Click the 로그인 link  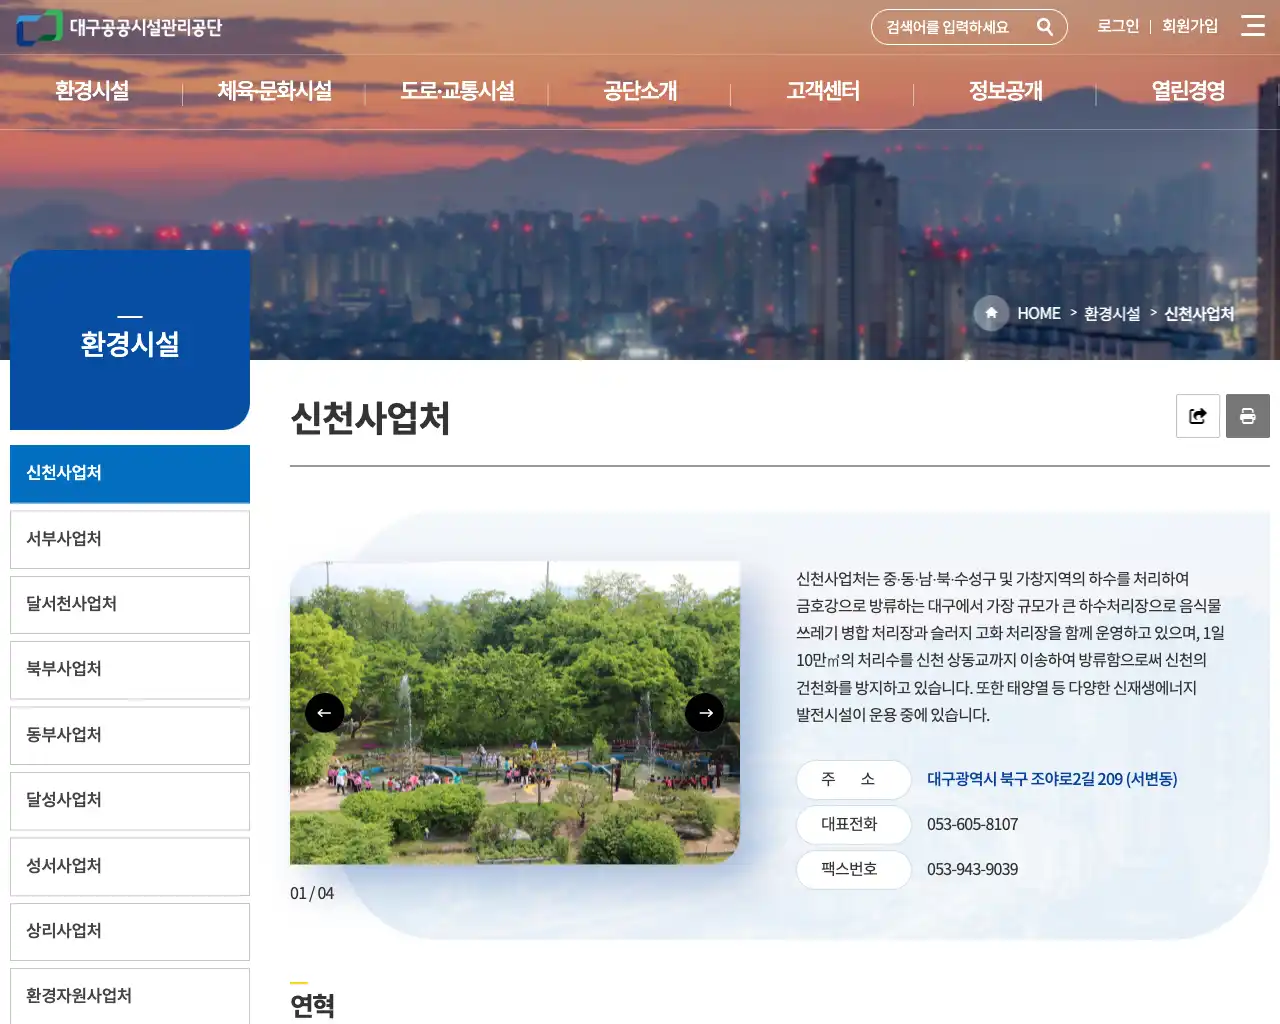tap(1117, 27)
